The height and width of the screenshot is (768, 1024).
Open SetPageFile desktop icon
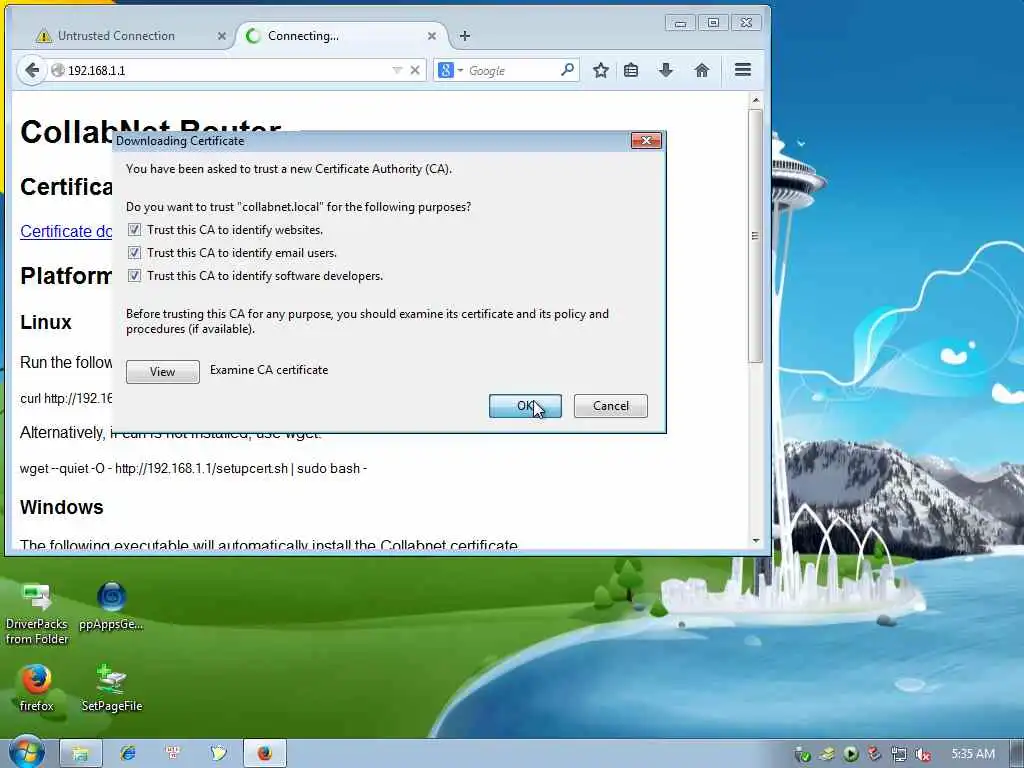tap(111, 688)
